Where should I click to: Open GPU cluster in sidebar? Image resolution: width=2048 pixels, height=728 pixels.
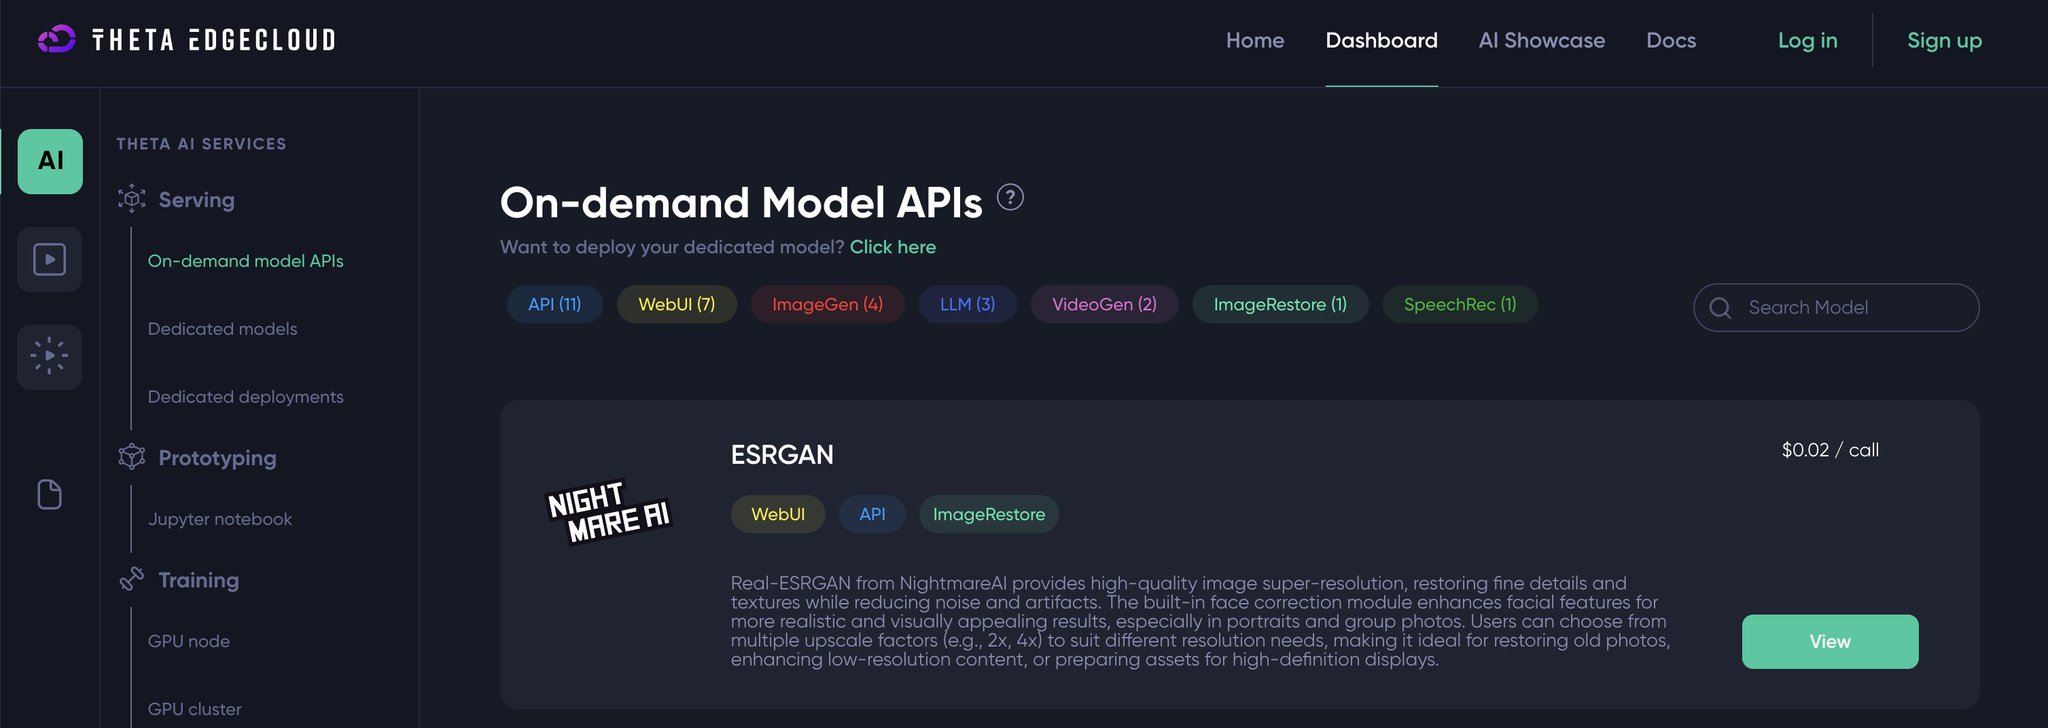[194, 709]
